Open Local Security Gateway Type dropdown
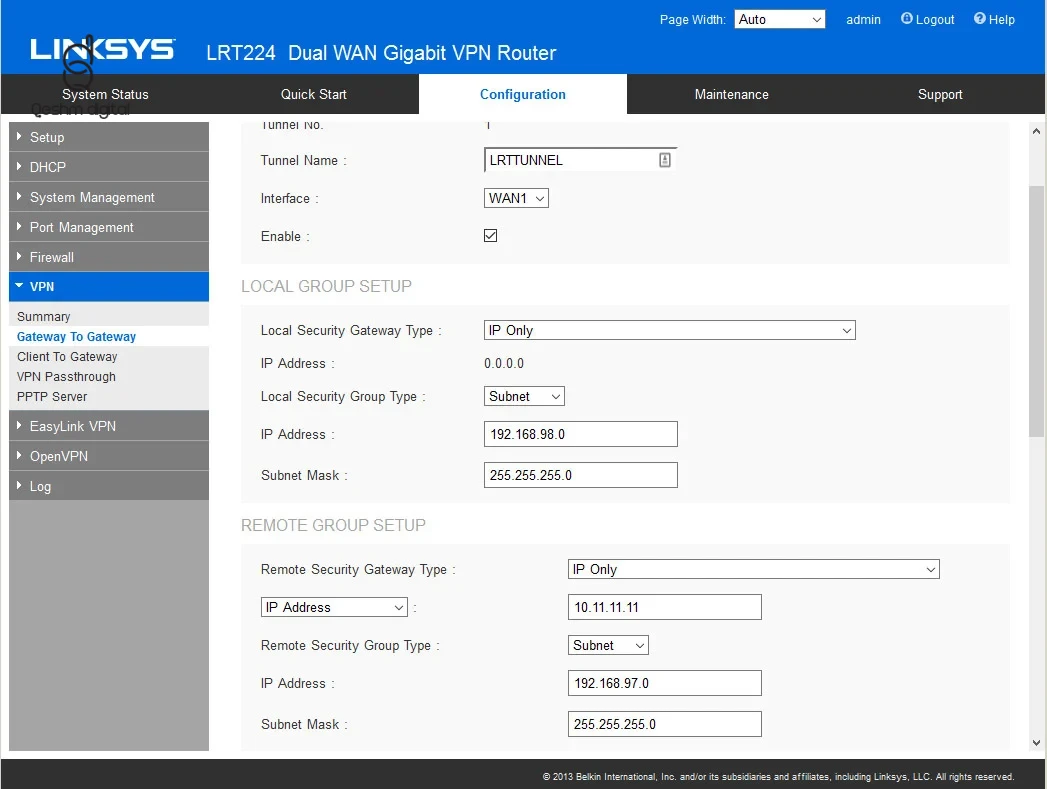 click(670, 330)
